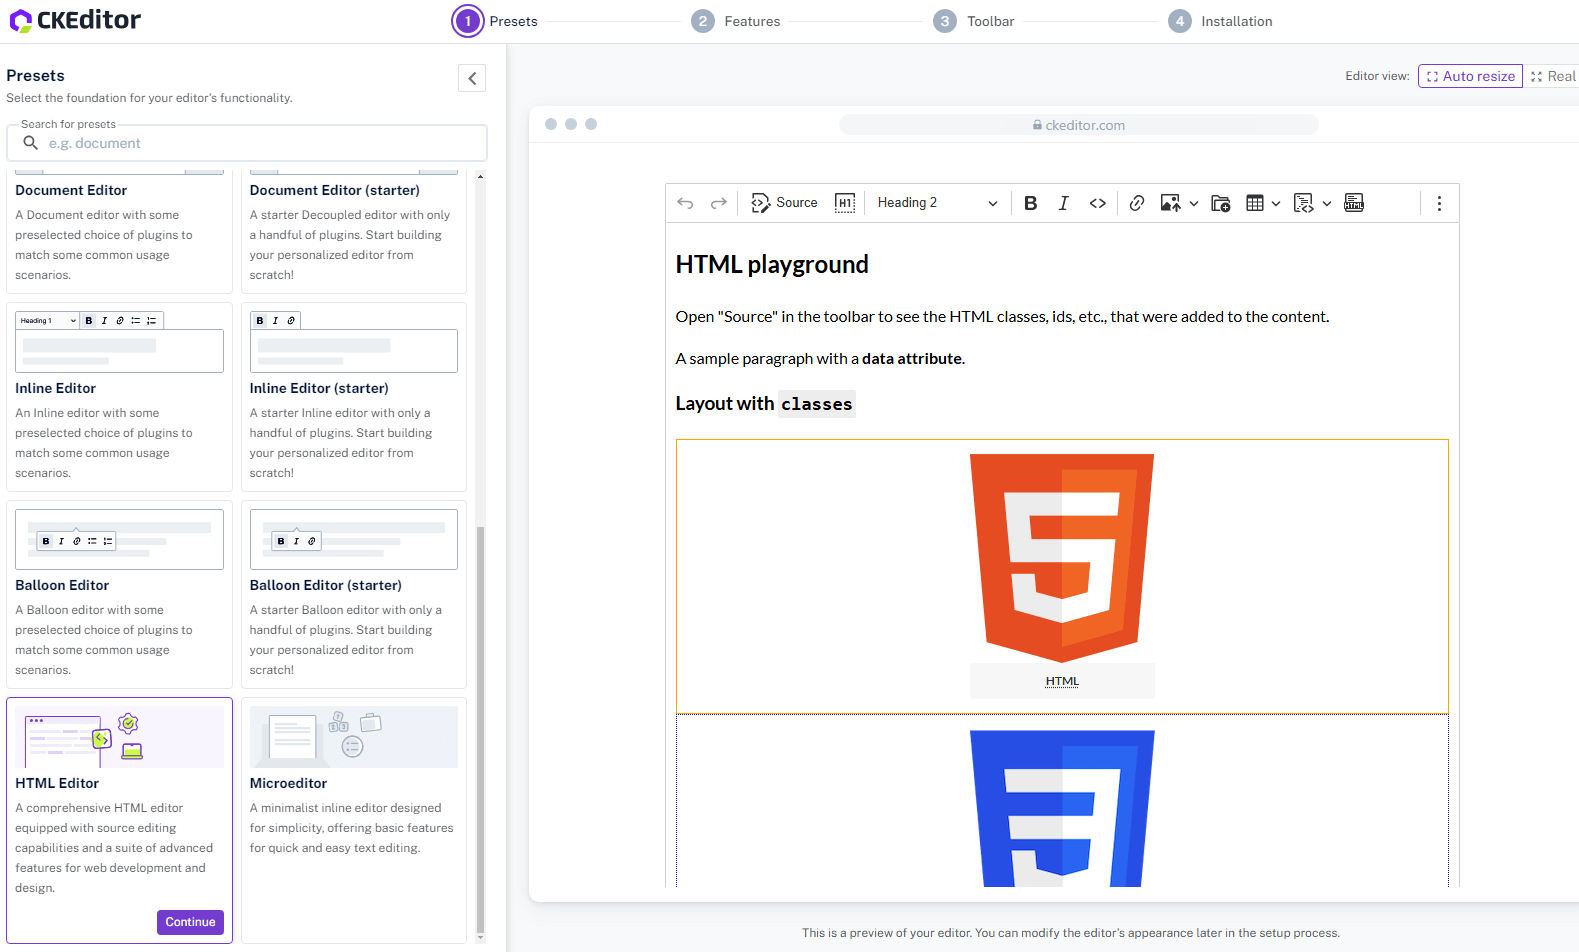Image resolution: width=1579 pixels, height=952 pixels.
Task: Go to the Installation step
Action: coord(1220,21)
